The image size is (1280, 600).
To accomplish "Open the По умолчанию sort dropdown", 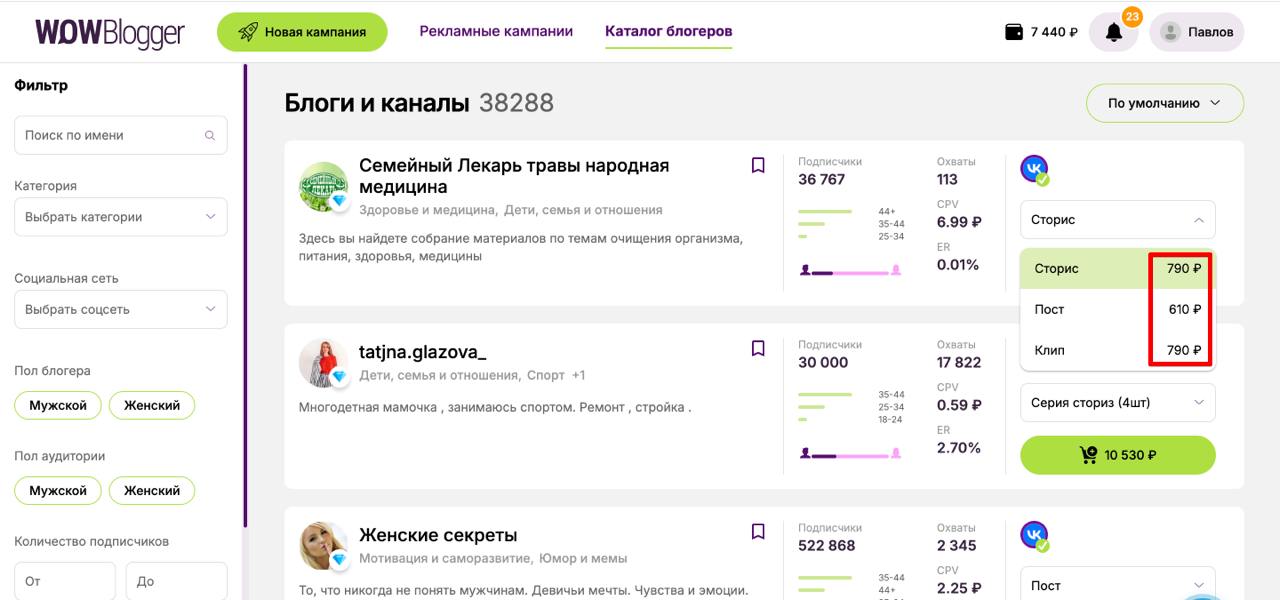I will (x=1164, y=103).
